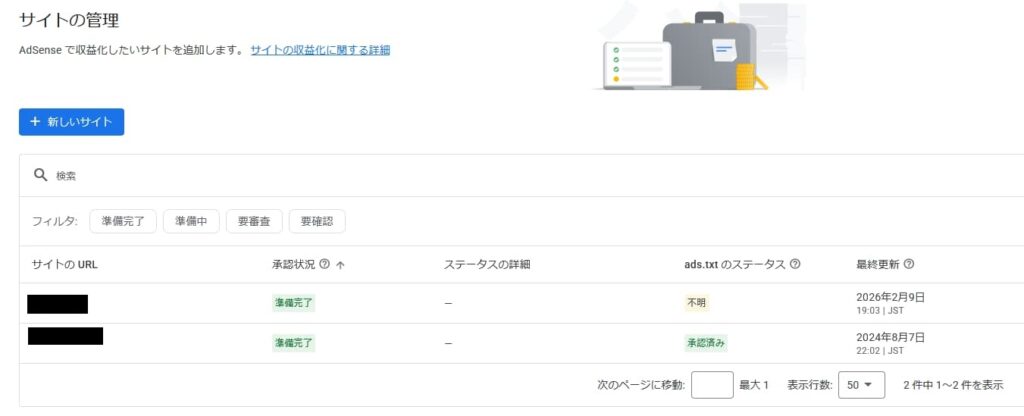Viewport: 1024px width, 416px height.
Task: Click the 不明 ads.txt status badge
Action: coord(695,303)
